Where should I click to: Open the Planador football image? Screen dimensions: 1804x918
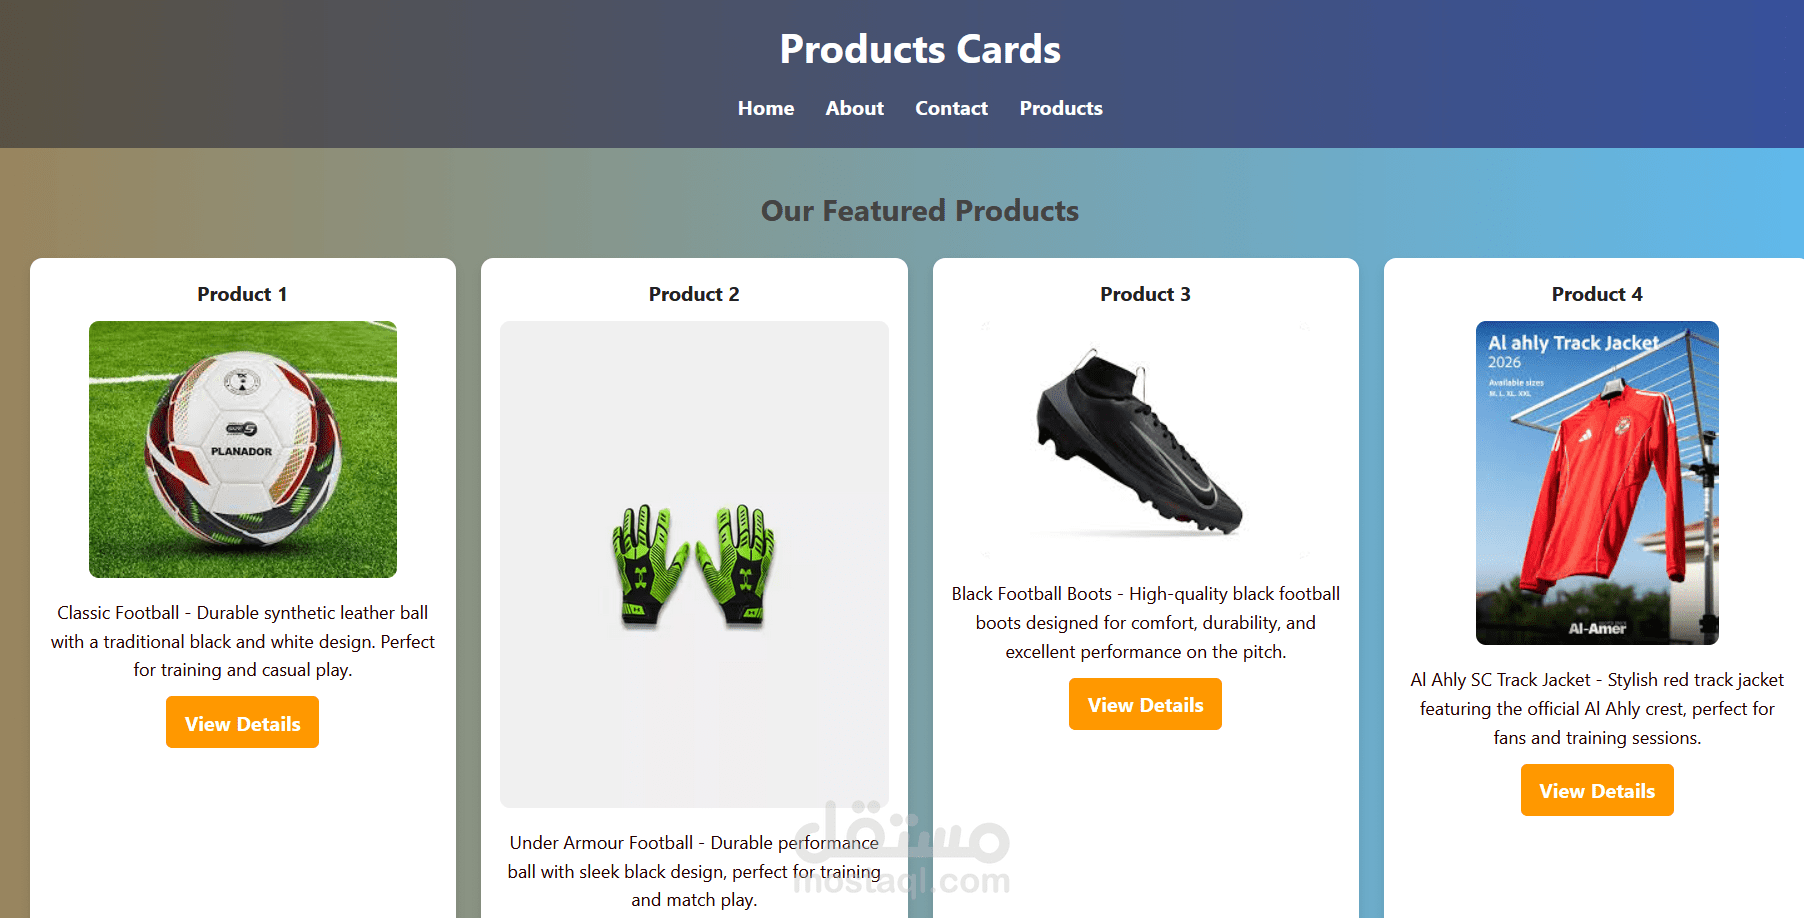click(x=242, y=449)
